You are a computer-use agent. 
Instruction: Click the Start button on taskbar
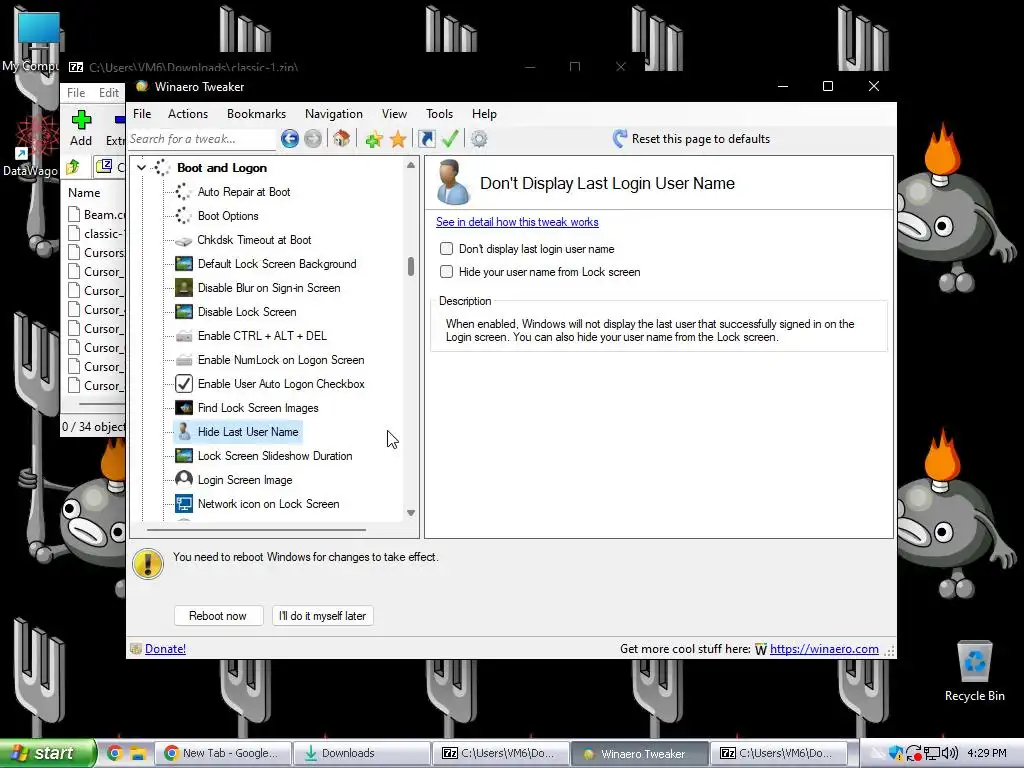48,753
